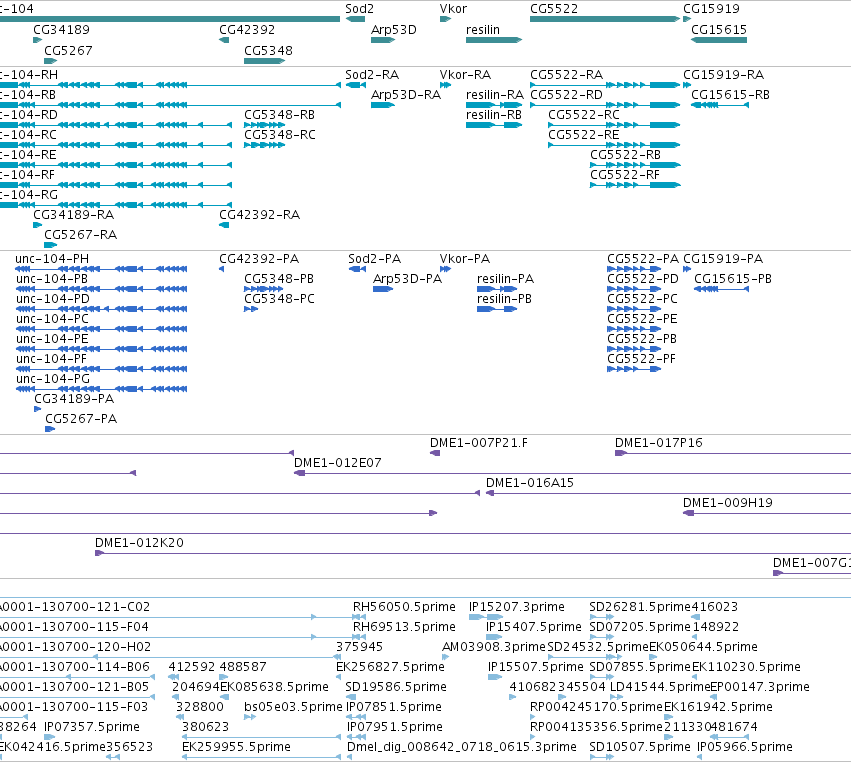This screenshot has width=851, height=762.
Task: Click the resilin gene label
Action: coord(483,30)
